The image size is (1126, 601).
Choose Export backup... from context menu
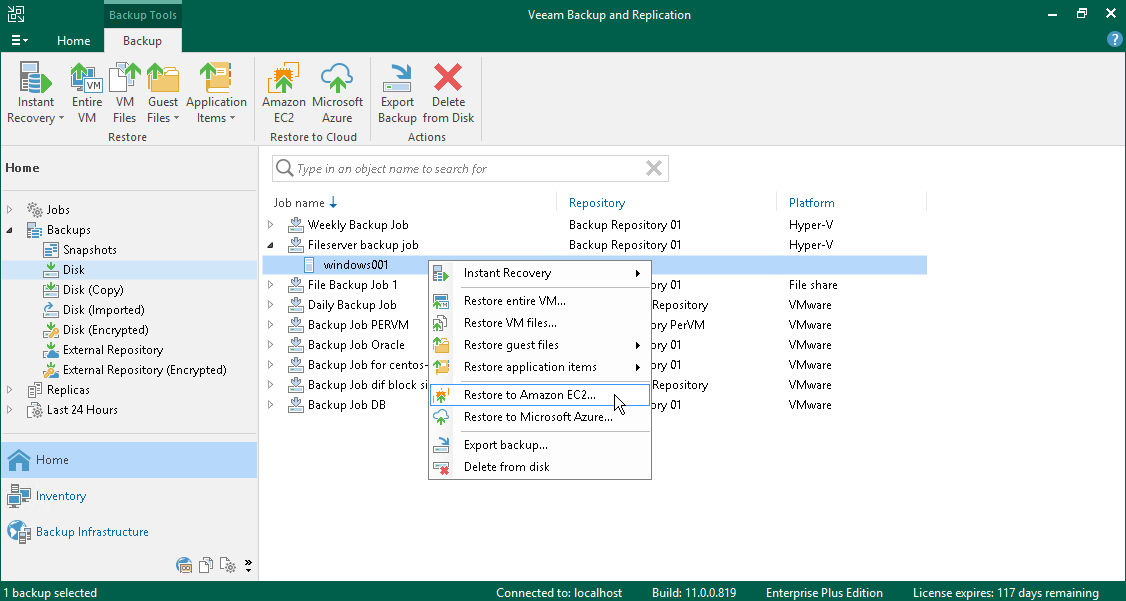(x=539, y=445)
